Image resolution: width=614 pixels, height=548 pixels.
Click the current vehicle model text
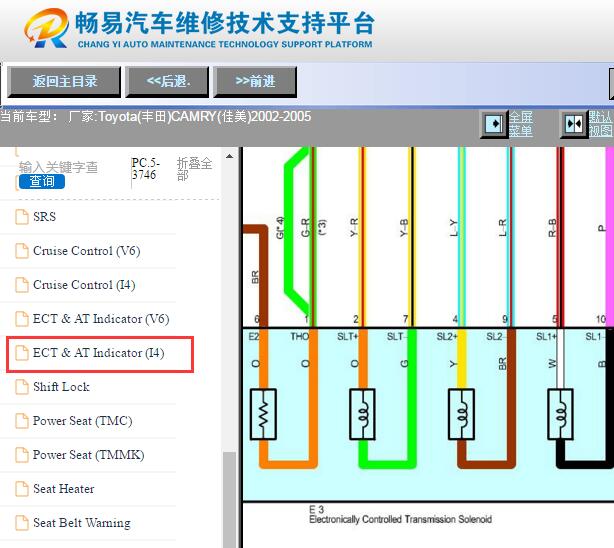[155, 117]
